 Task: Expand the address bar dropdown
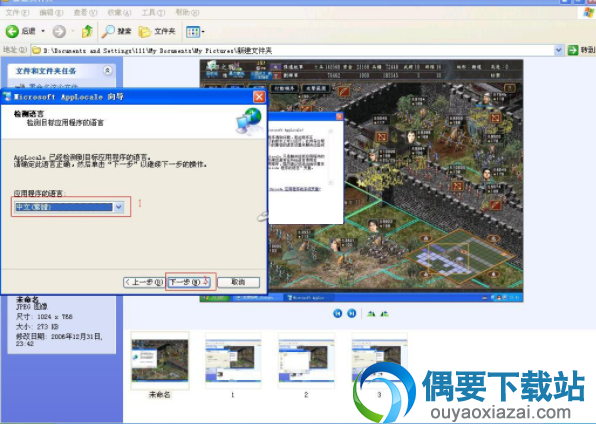tap(558, 50)
